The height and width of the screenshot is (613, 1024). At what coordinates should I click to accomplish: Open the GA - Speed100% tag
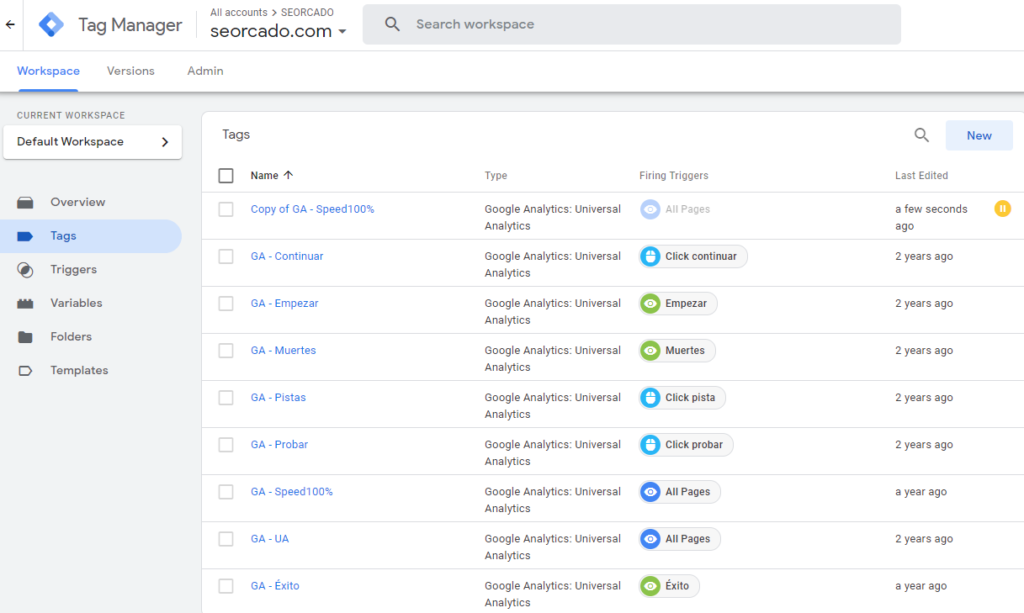[x=291, y=492]
